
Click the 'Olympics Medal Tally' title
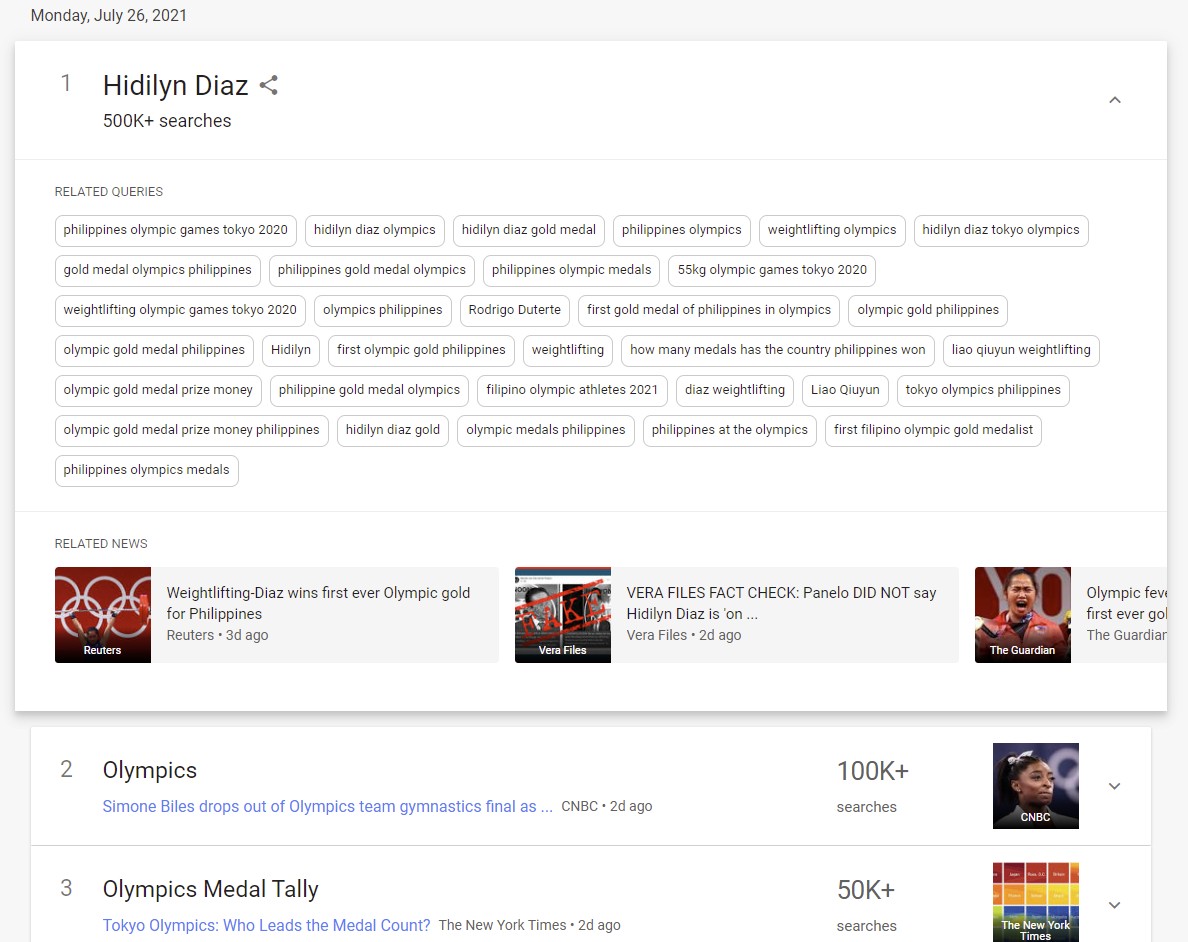[x=211, y=889]
